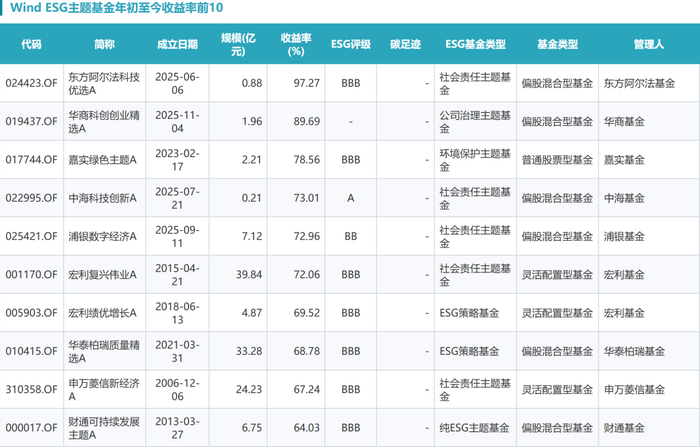Viewport: 700px width, 447px height.
Task: Click return value 97.27
Action: pos(307,83)
